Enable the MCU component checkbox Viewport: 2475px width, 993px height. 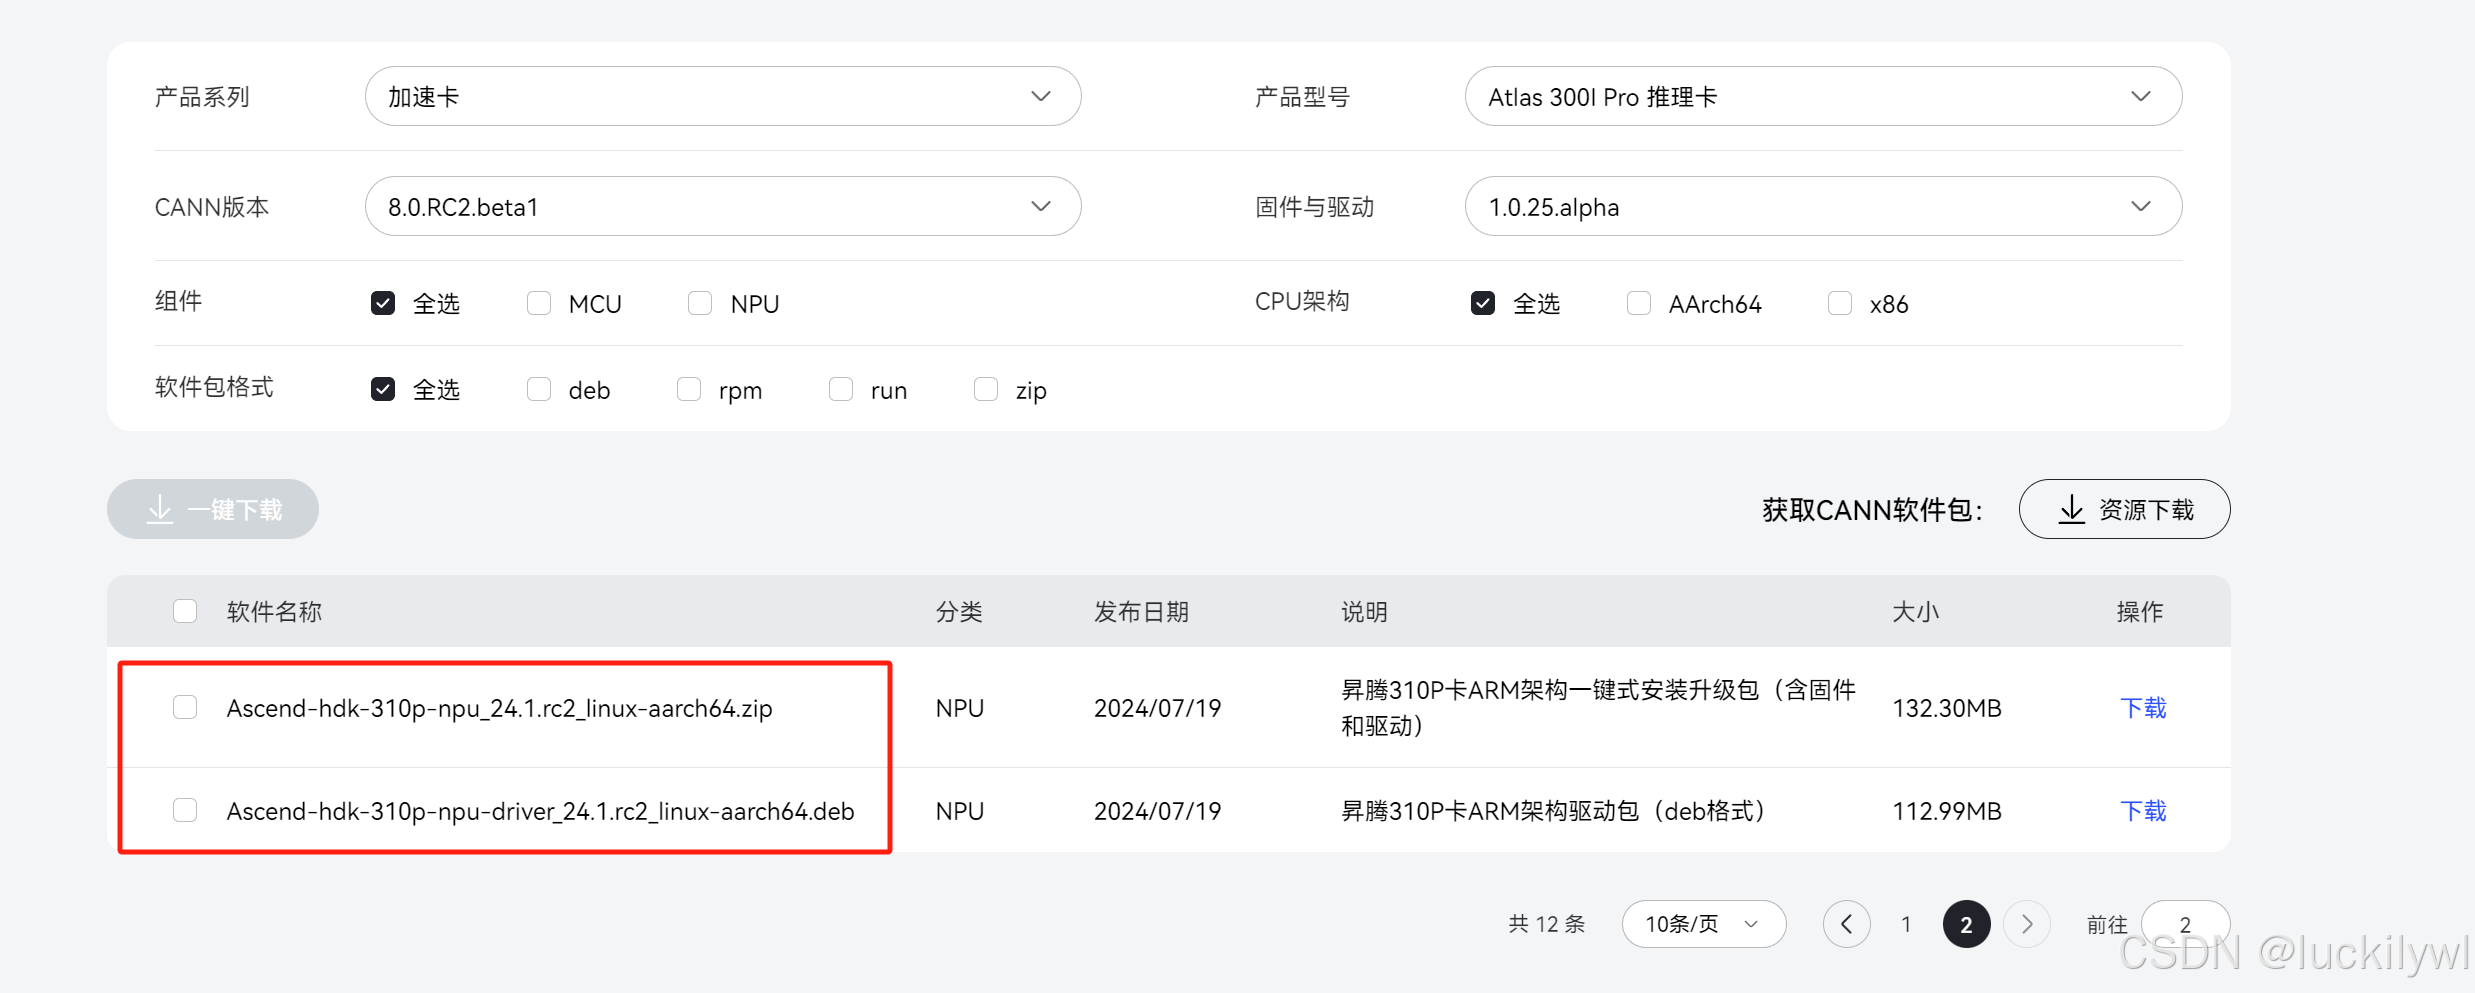tap(539, 303)
